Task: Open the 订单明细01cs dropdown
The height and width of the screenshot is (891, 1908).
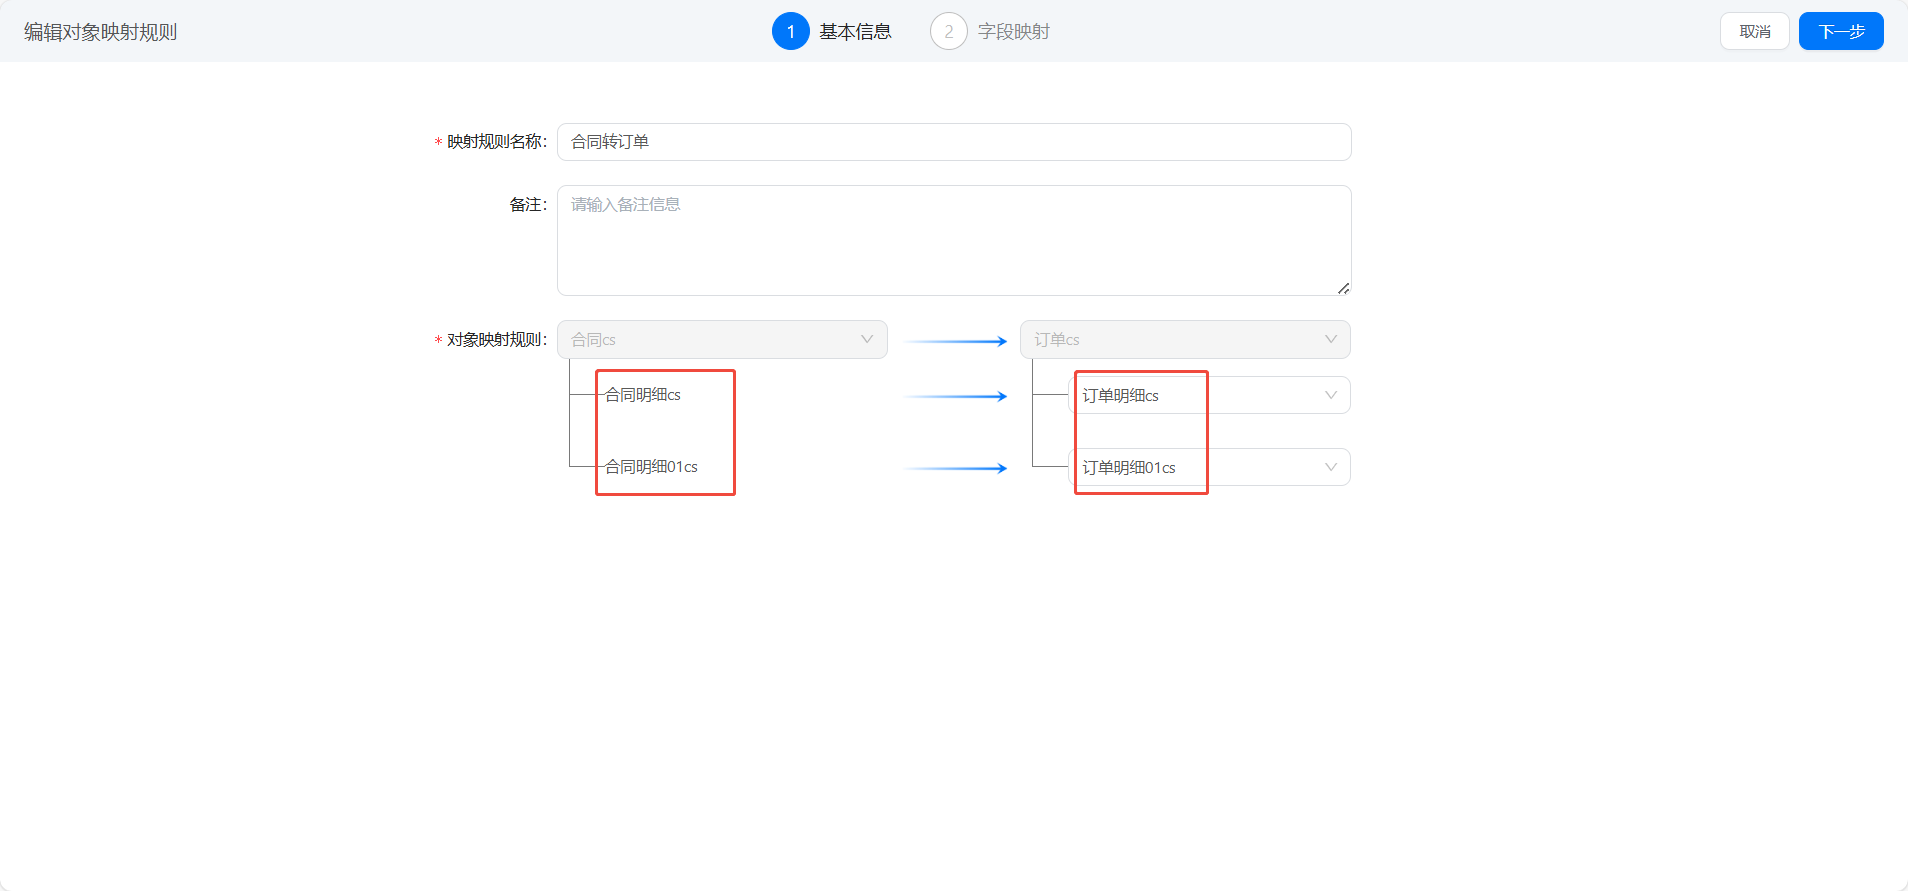Action: point(1209,467)
